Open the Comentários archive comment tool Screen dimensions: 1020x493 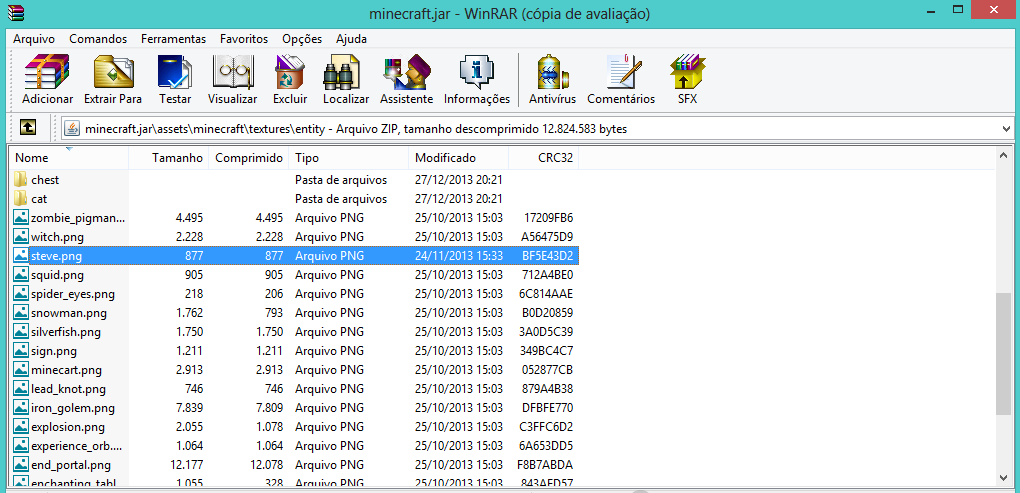click(x=621, y=79)
